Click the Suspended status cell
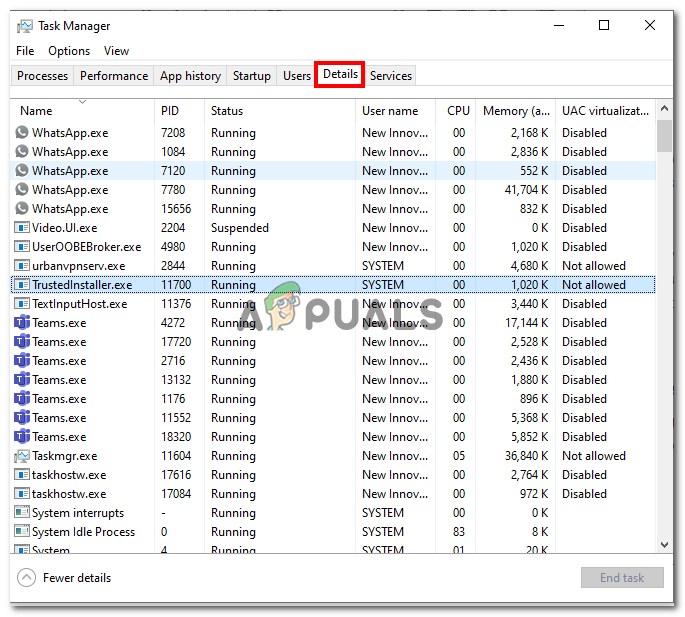The width and height of the screenshot is (685, 617). (239, 228)
